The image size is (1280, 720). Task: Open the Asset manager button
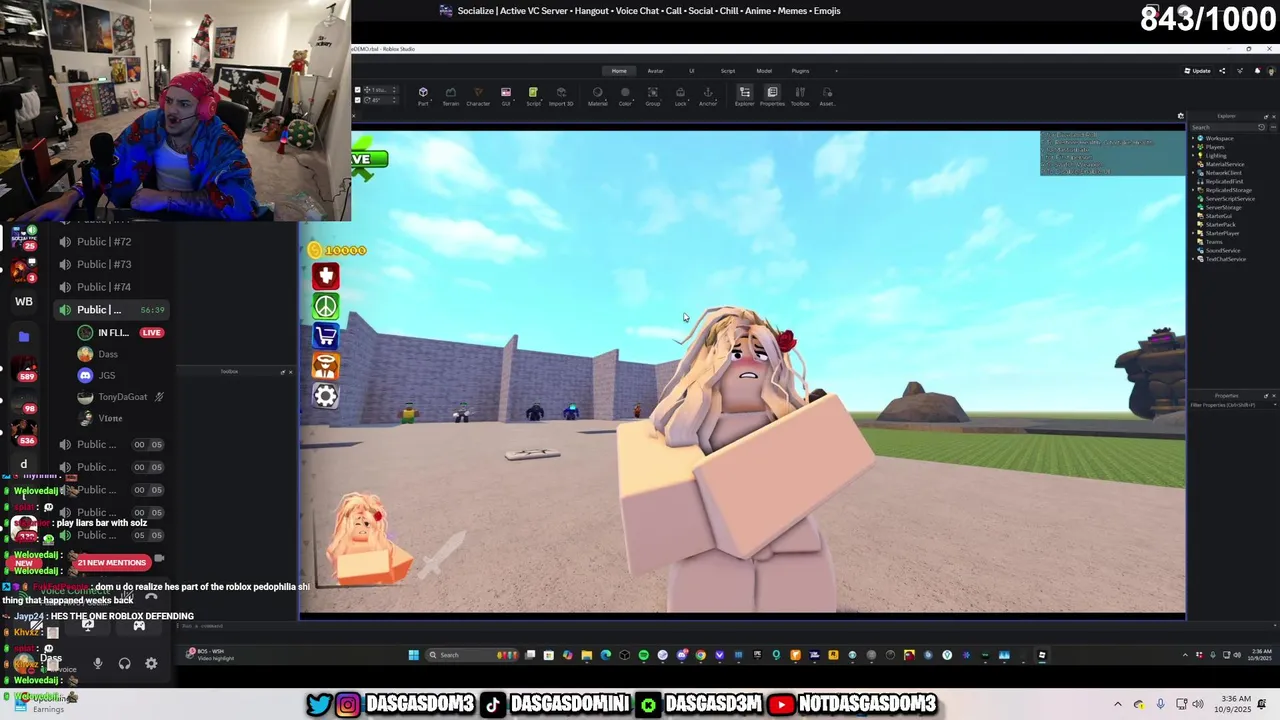tap(827, 95)
